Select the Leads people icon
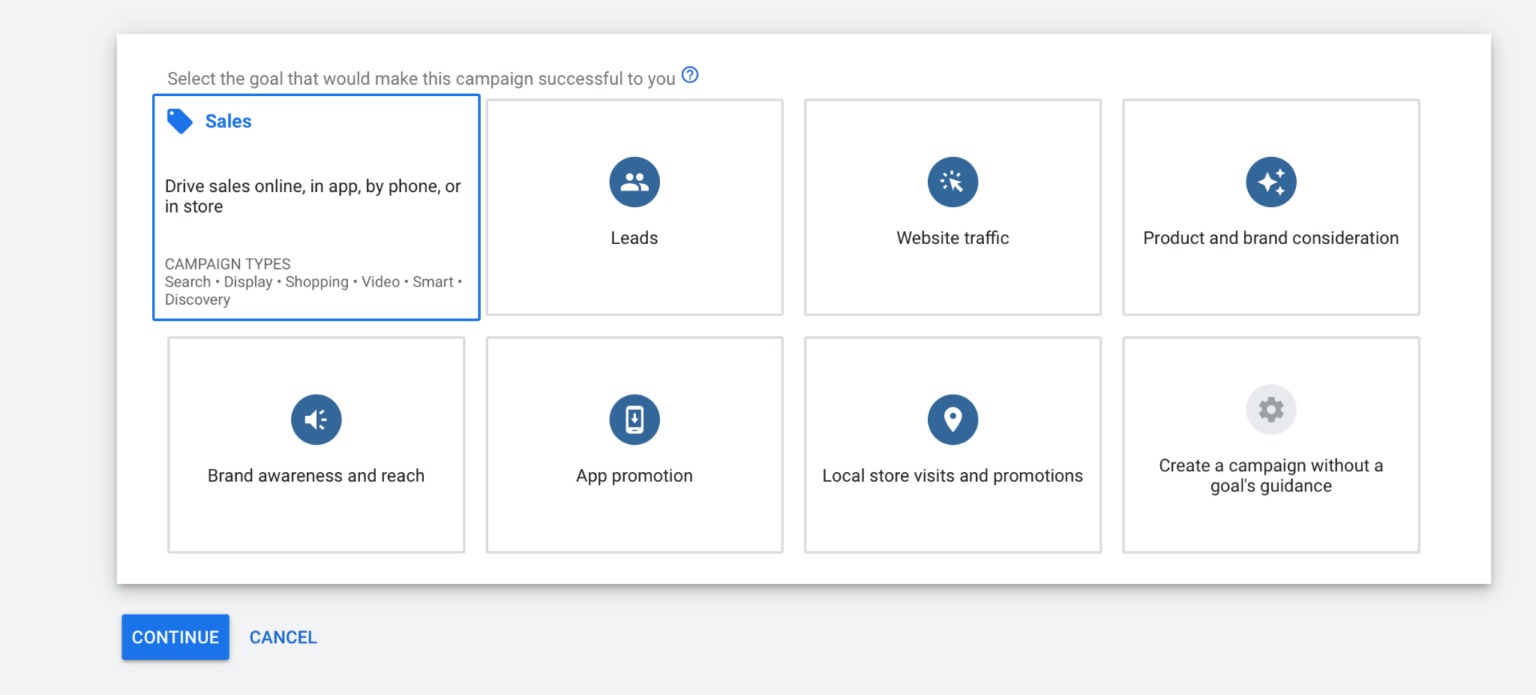 634,182
